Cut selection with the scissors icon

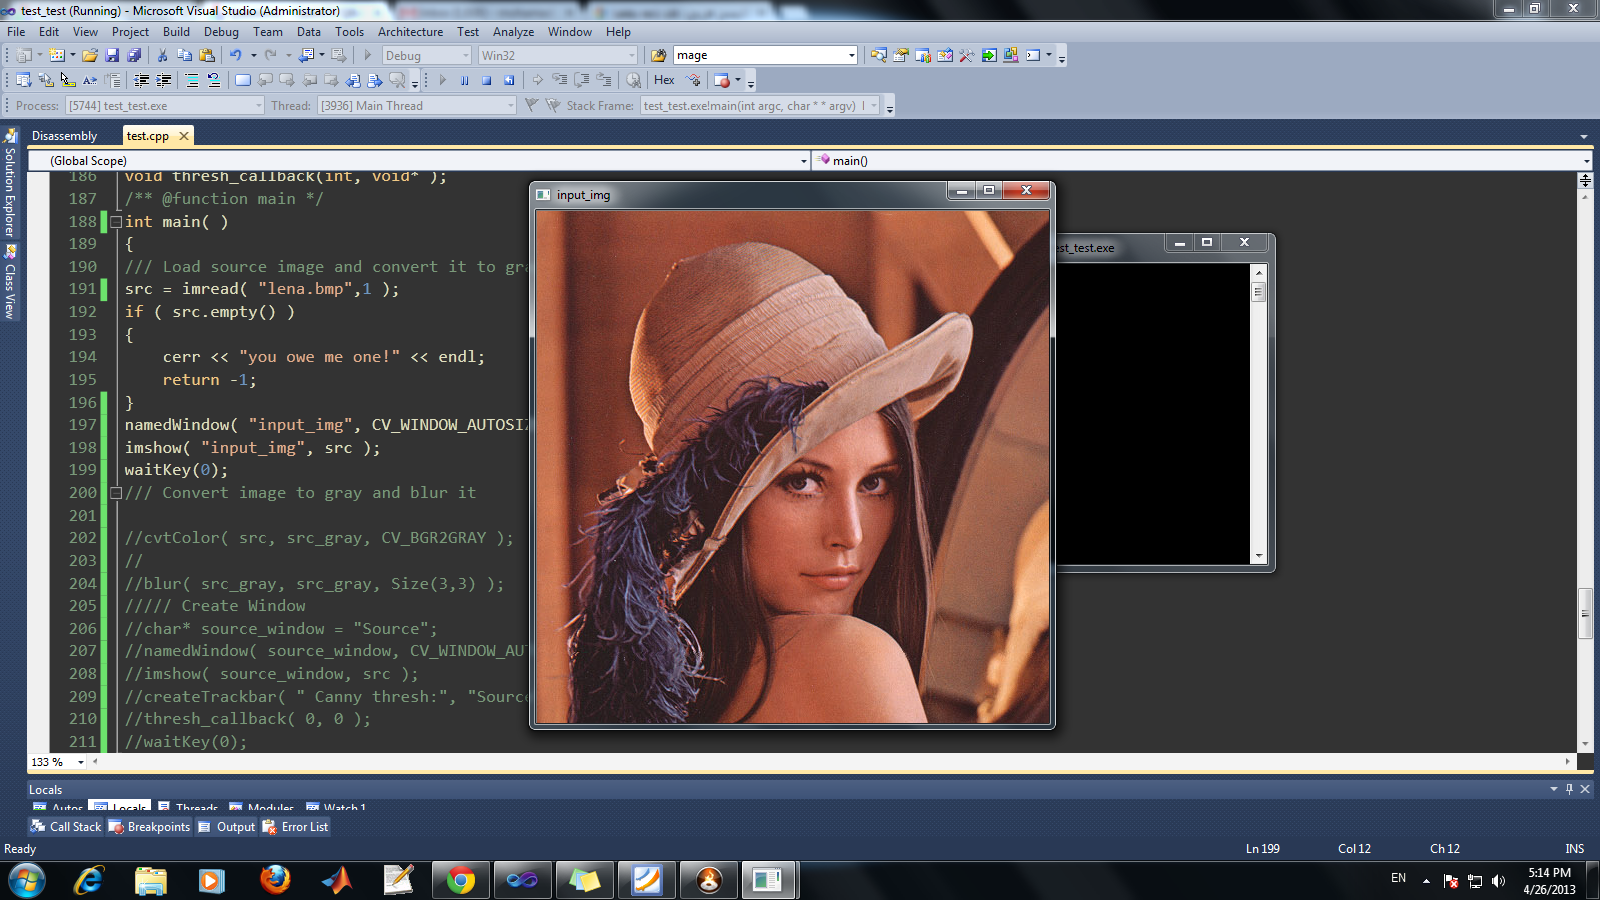(x=162, y=55)
